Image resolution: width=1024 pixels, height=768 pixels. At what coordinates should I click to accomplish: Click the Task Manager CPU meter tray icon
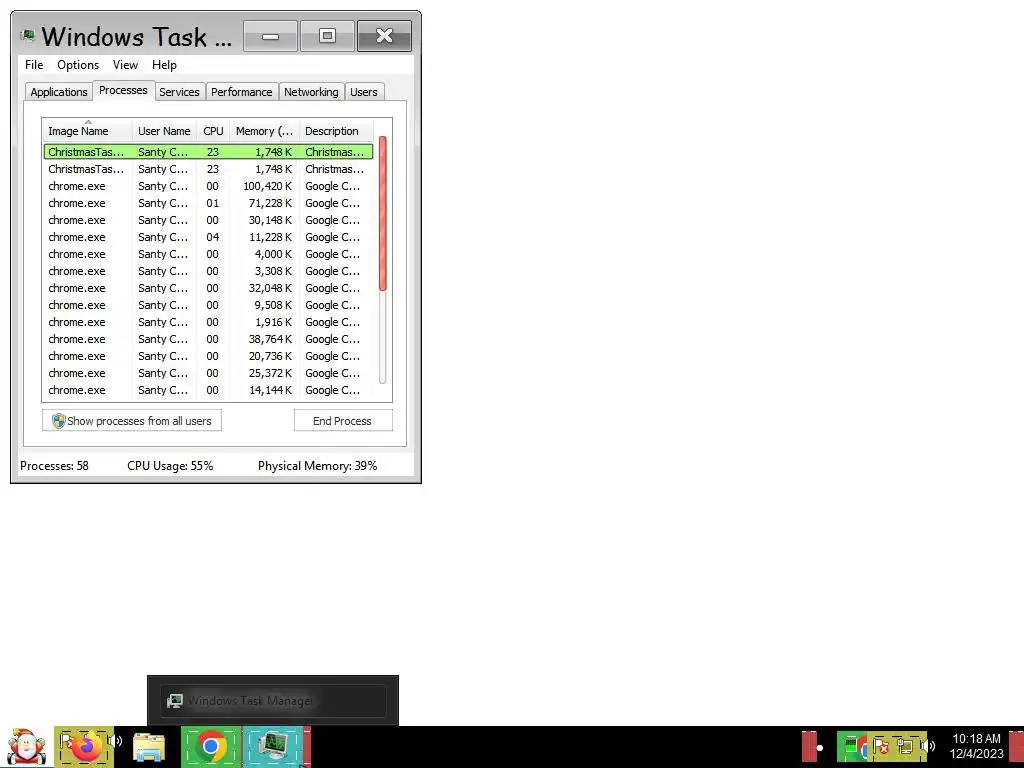point(851,744)
